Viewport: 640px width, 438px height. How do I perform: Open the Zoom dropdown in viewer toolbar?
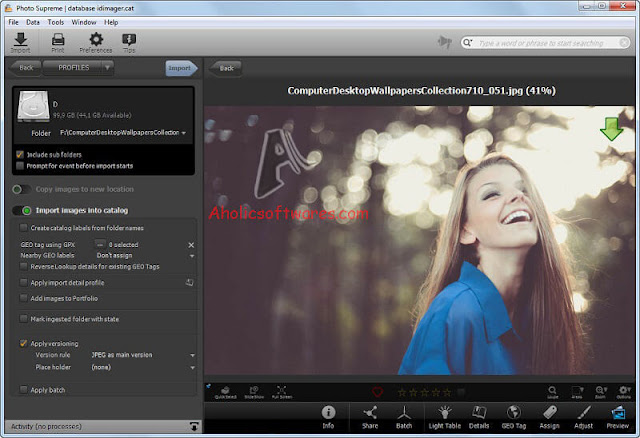[601, 392]
